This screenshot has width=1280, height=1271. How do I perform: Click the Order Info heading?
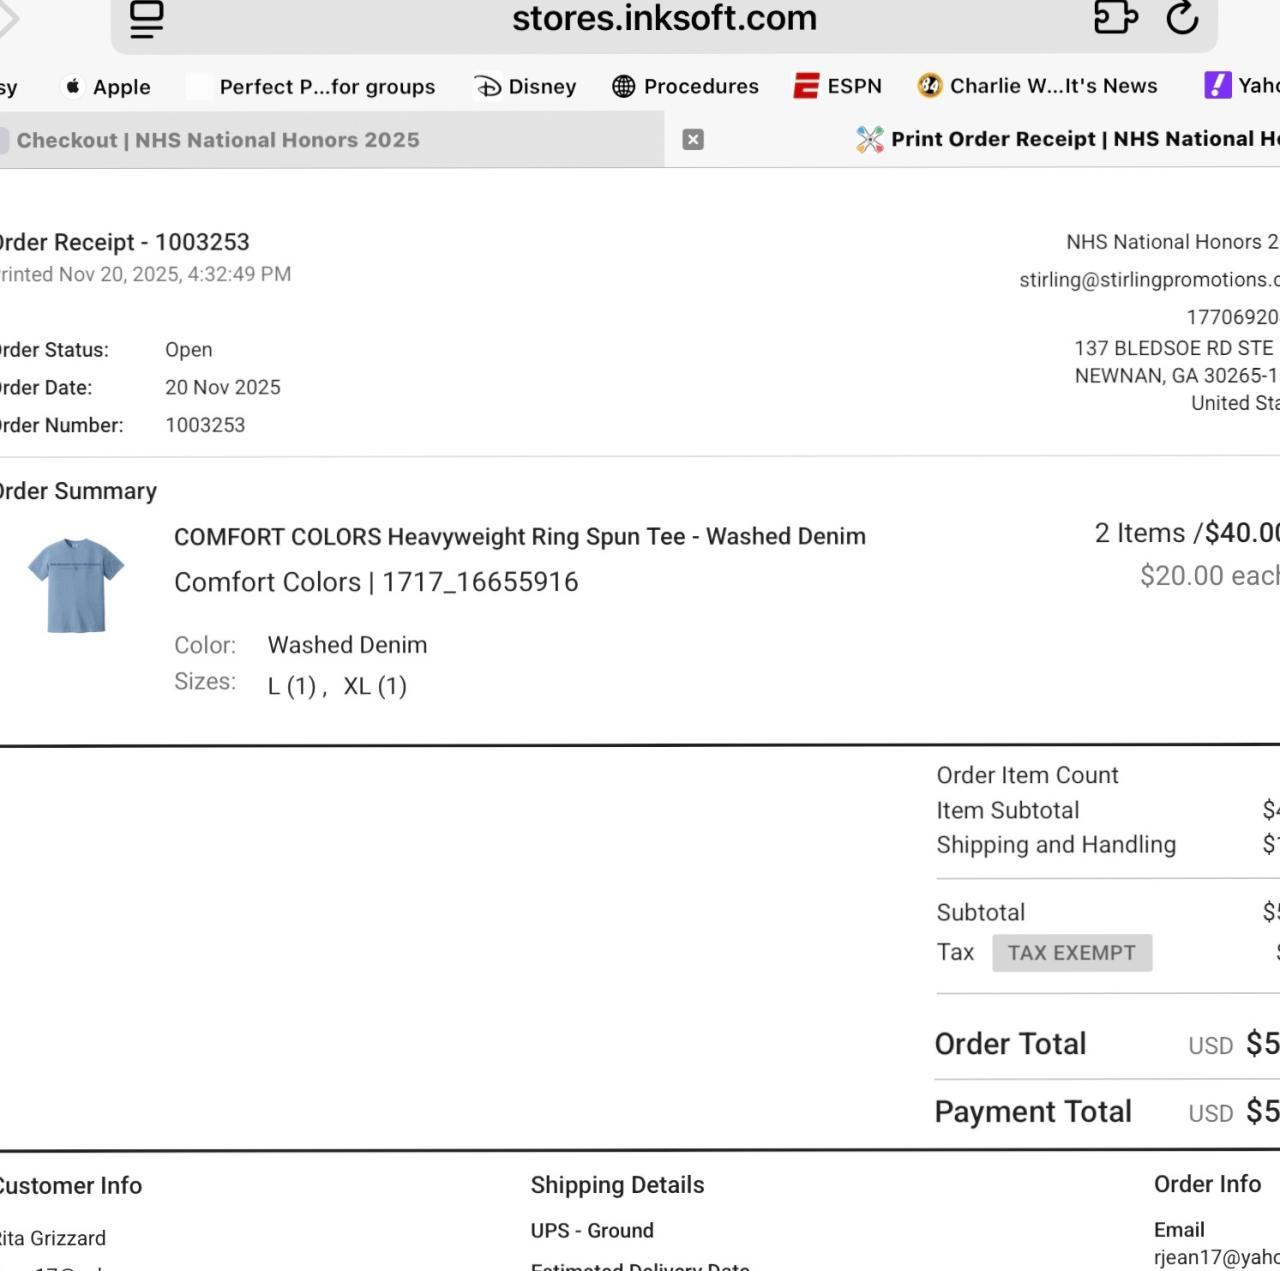(1207, 1184)
